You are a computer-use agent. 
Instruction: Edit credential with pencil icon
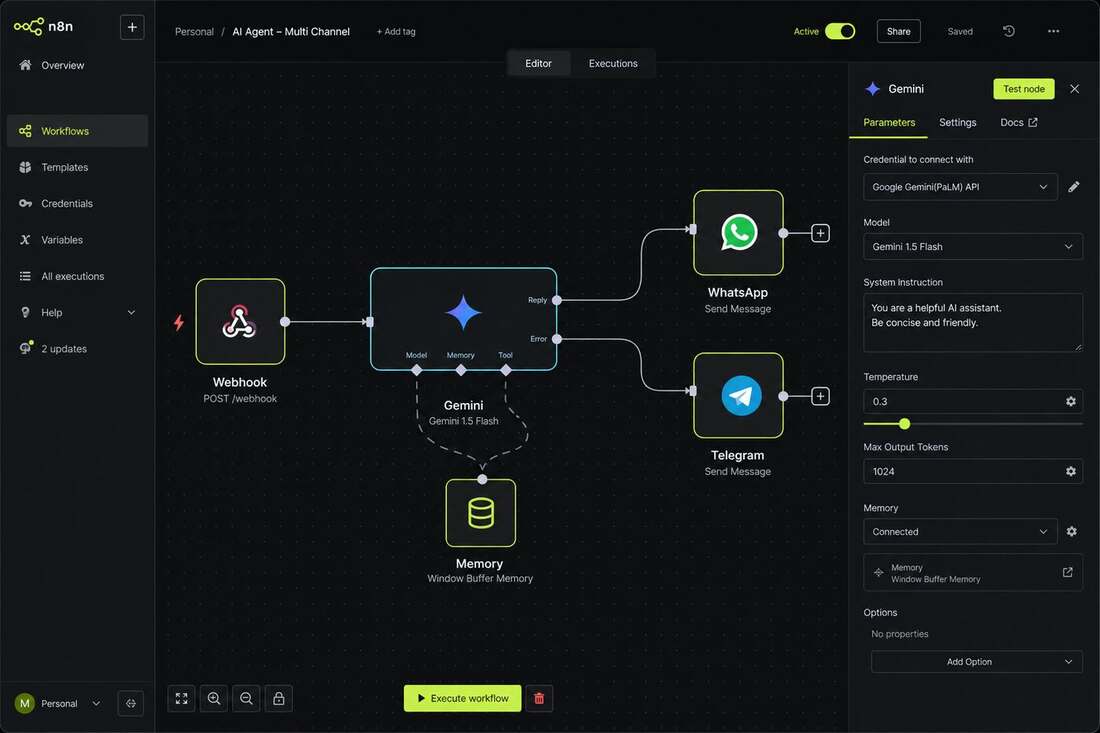[1073, 187]
